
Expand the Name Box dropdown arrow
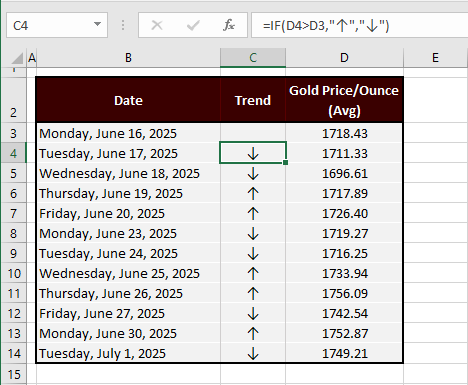97,24
